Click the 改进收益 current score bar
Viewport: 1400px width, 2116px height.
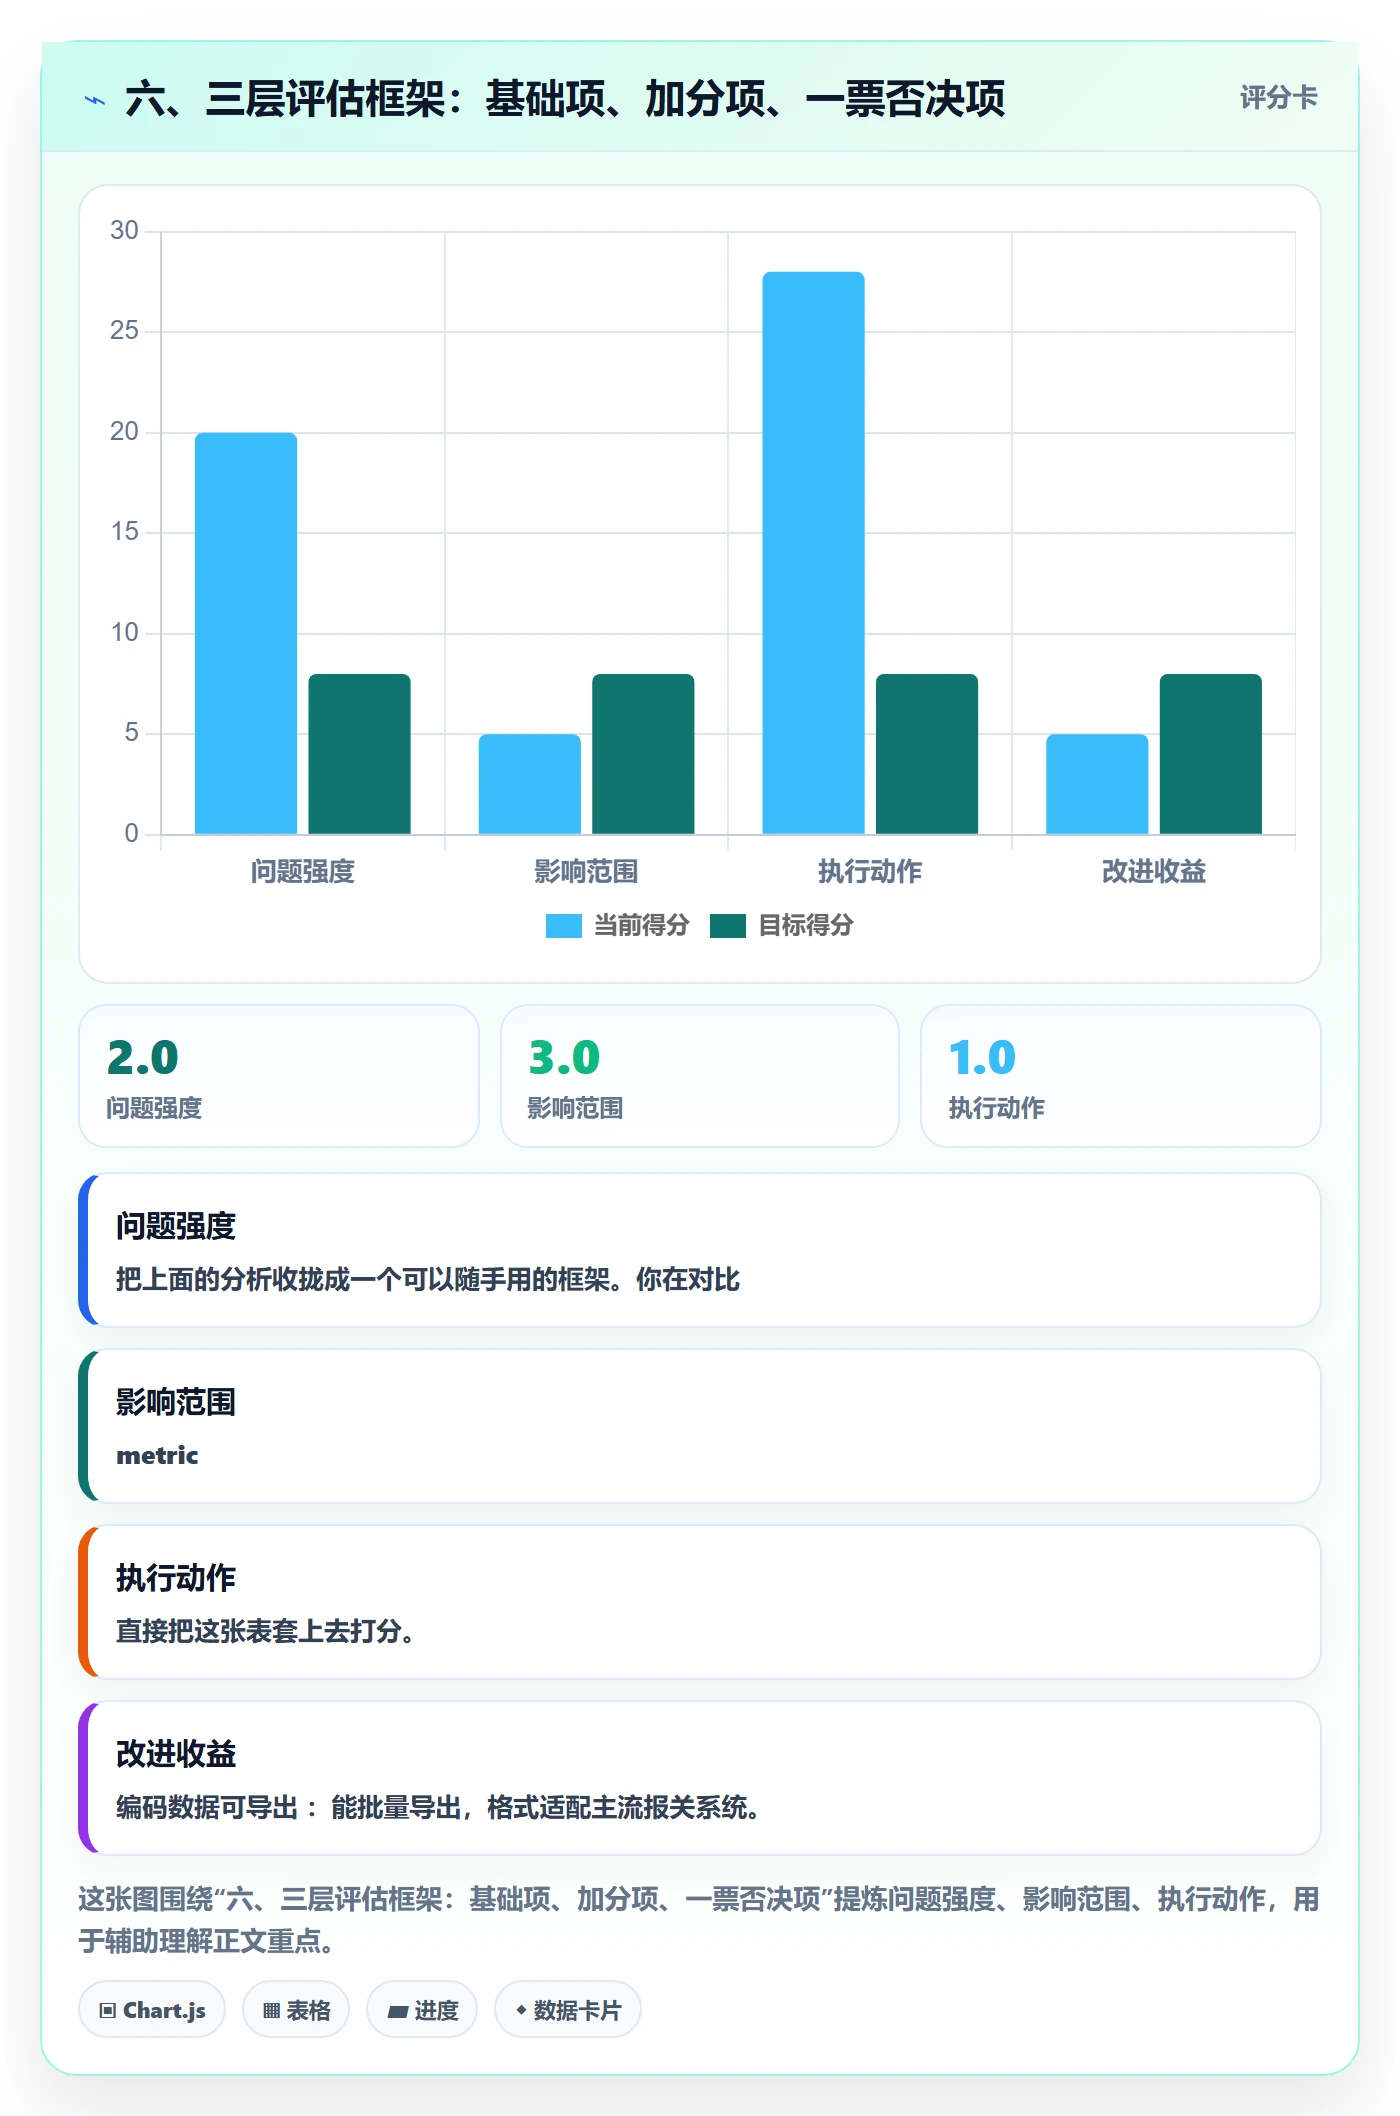pyautogui.click(x=1097, y=784)
